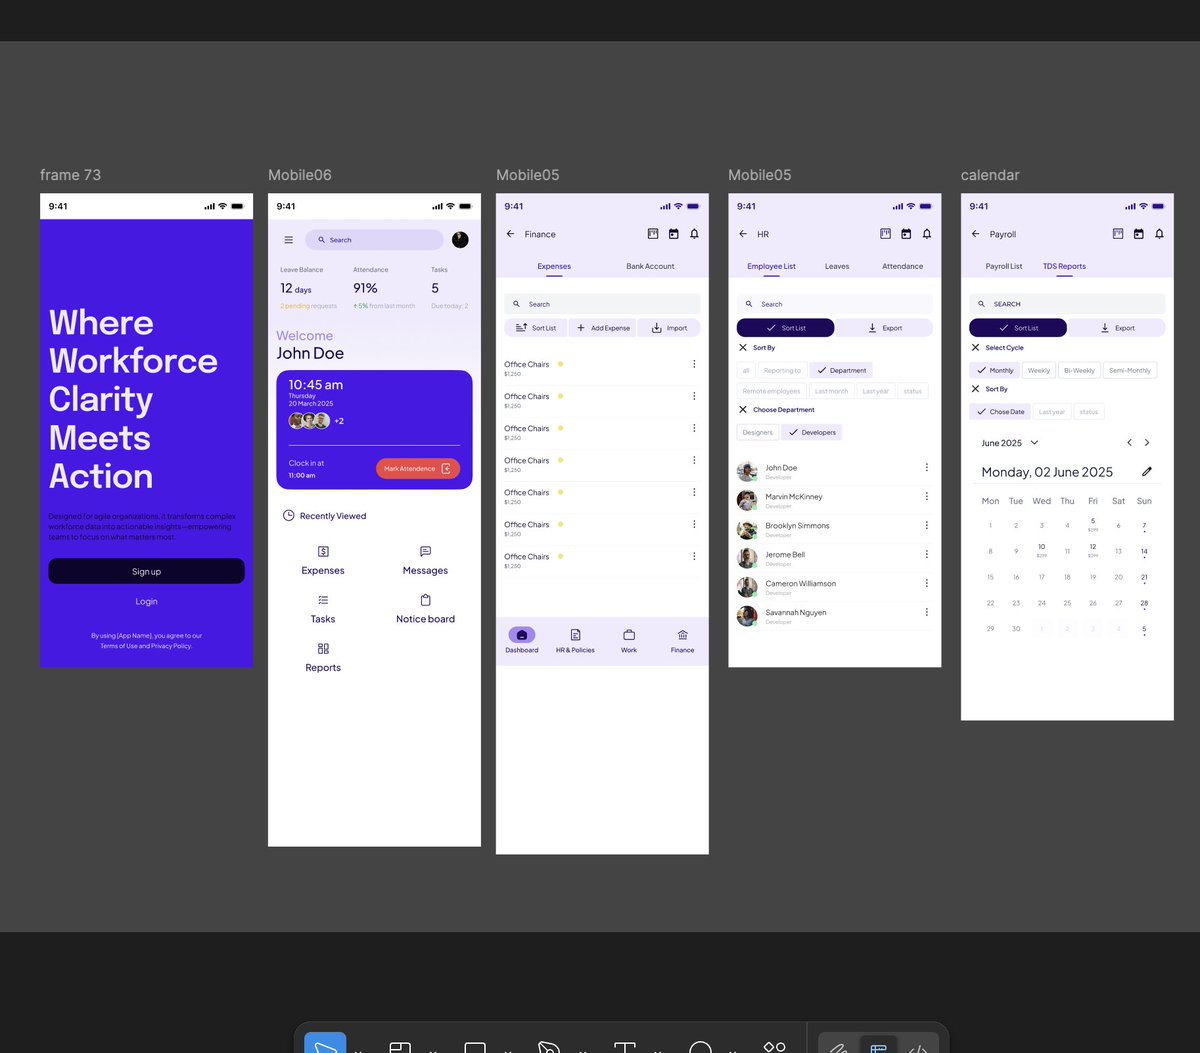This screenshot has height=1053, width=1200.
Task: Go back using the HR screen arrow
Action: point(742,234)
